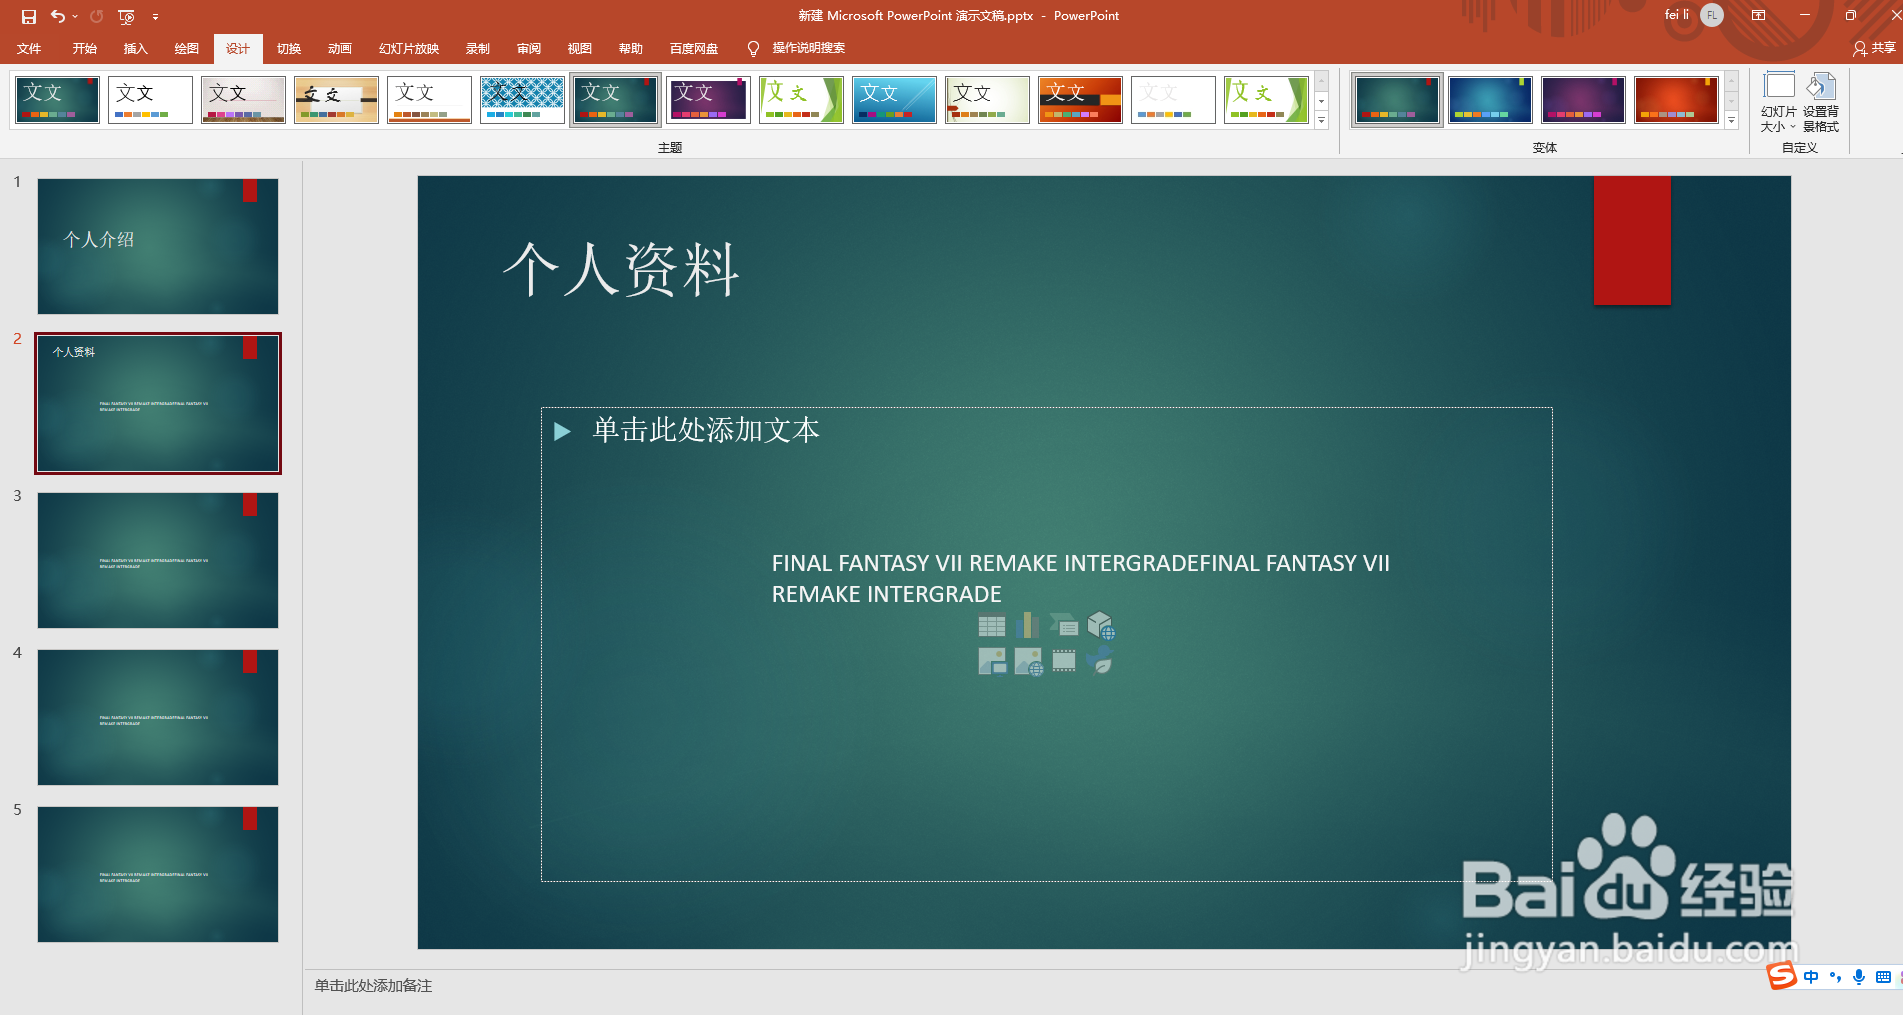Apply the purple gradient theme
This screenshot has width=1903, height=1015.
click(708, 100)
